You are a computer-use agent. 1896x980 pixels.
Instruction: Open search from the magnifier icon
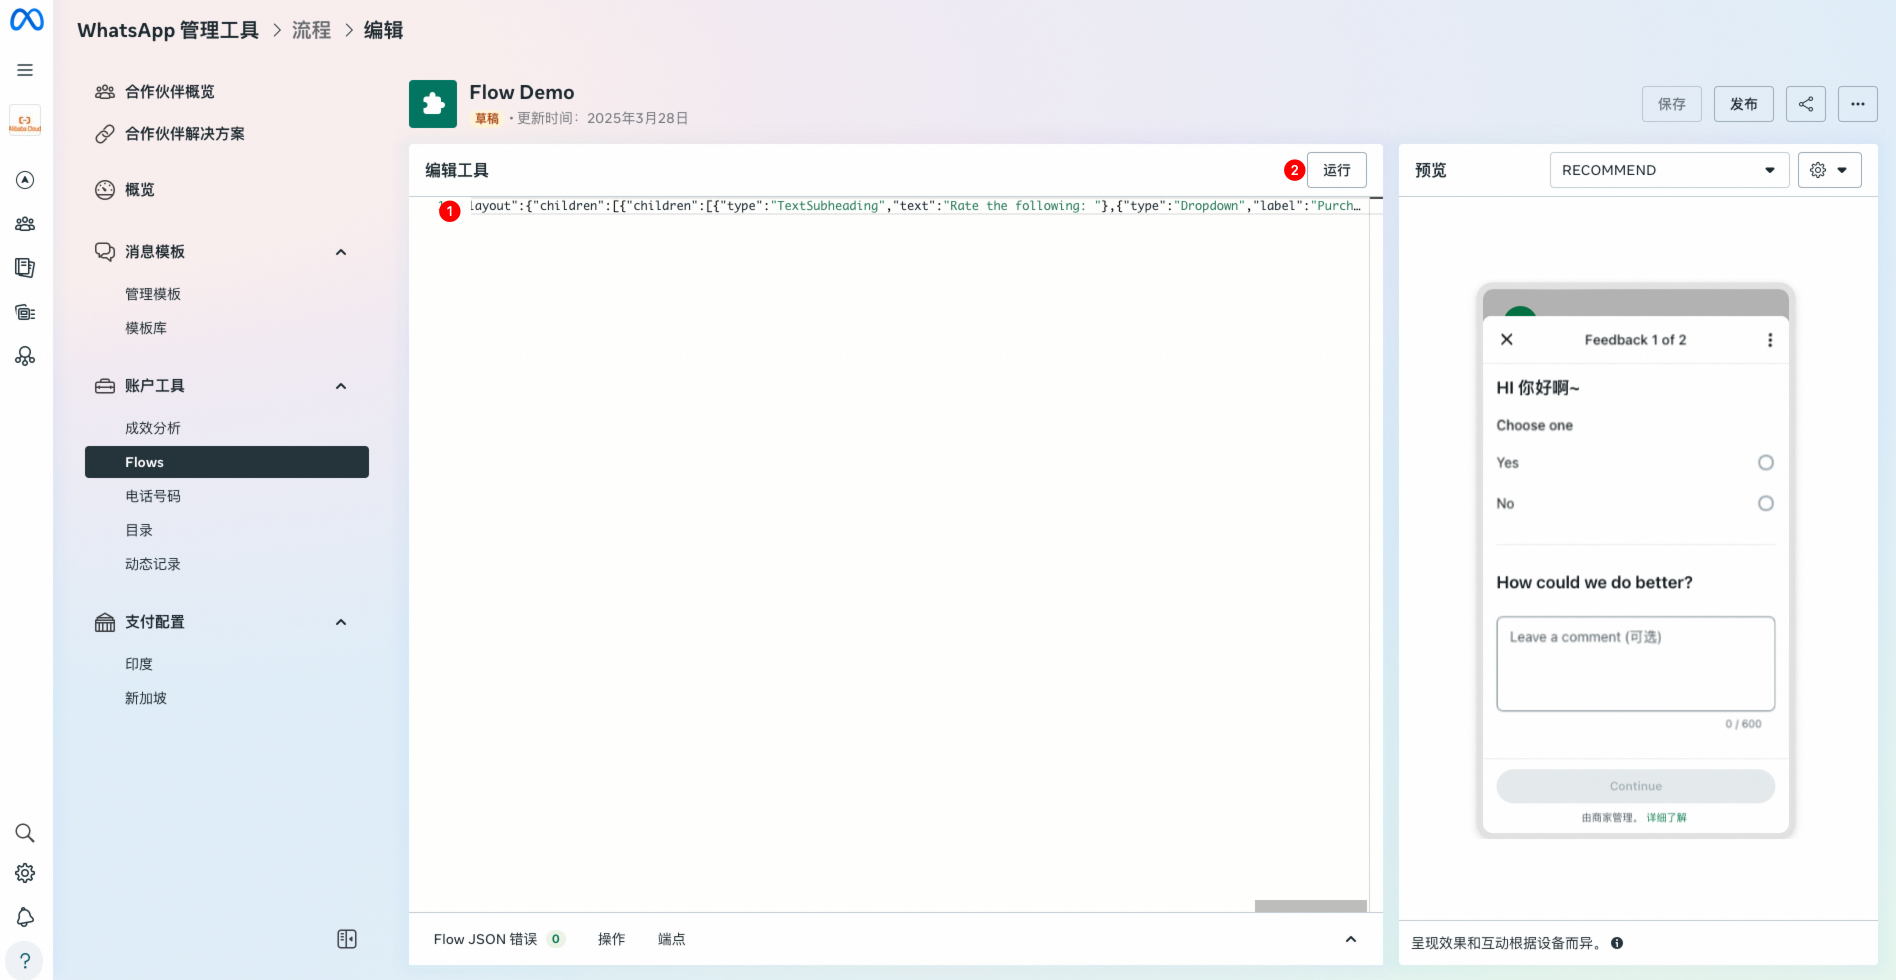(25, 833)
